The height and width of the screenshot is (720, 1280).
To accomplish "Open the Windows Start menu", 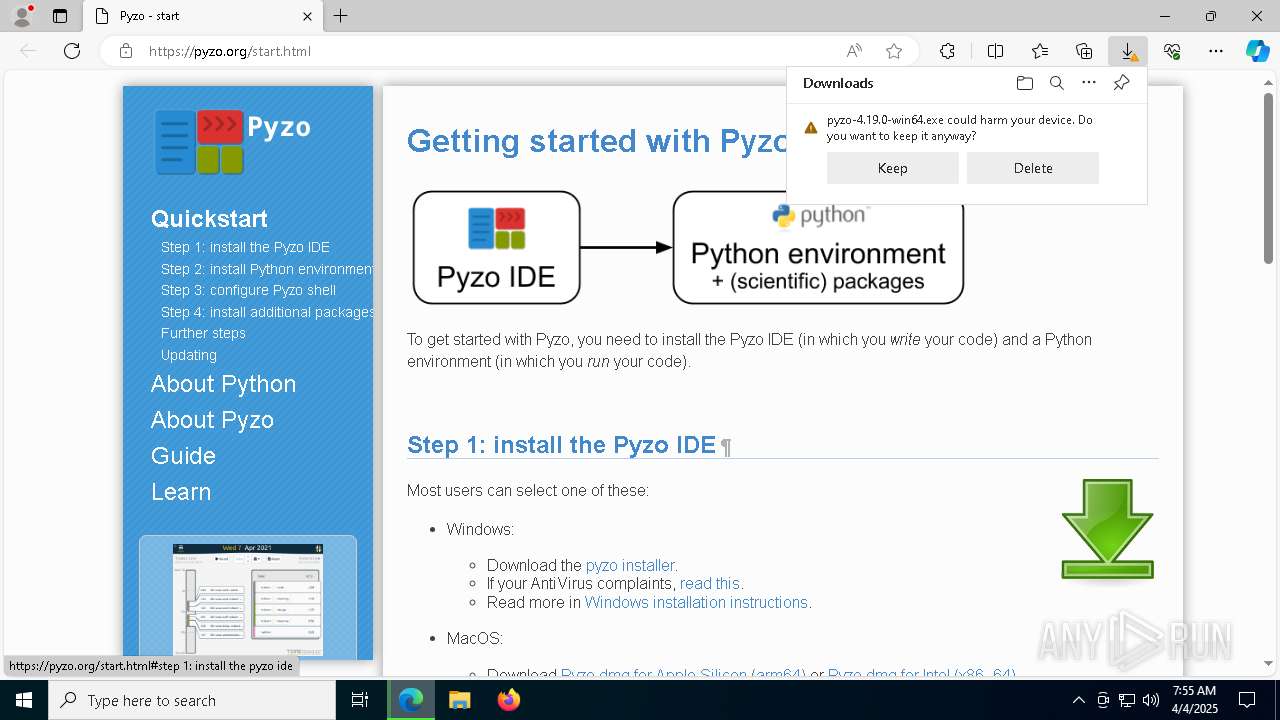I will (x=24, y=700).
